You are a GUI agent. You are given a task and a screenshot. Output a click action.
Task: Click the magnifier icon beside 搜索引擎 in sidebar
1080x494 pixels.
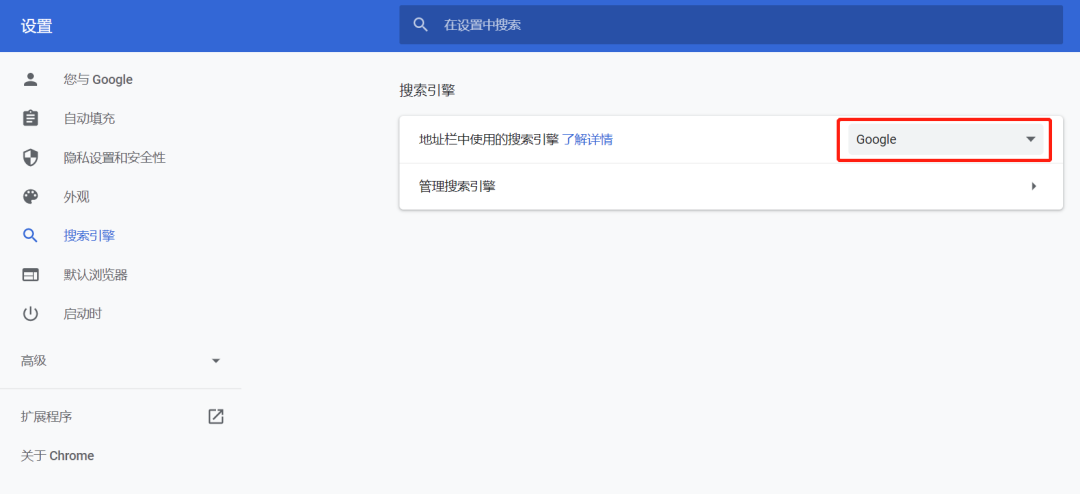pyautogui.click(x=30, y=236)
